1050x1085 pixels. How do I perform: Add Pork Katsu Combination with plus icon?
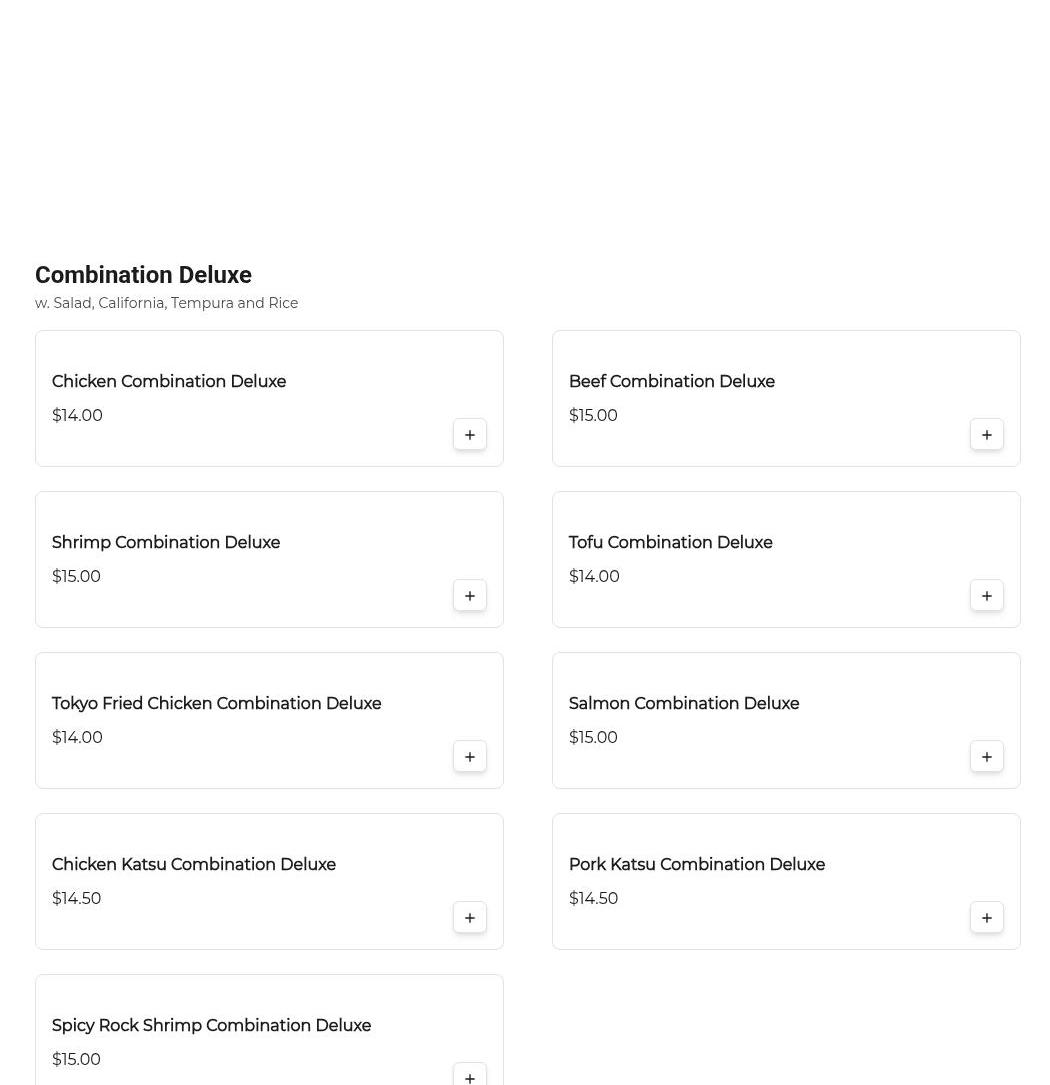click(x=987, y=918)
